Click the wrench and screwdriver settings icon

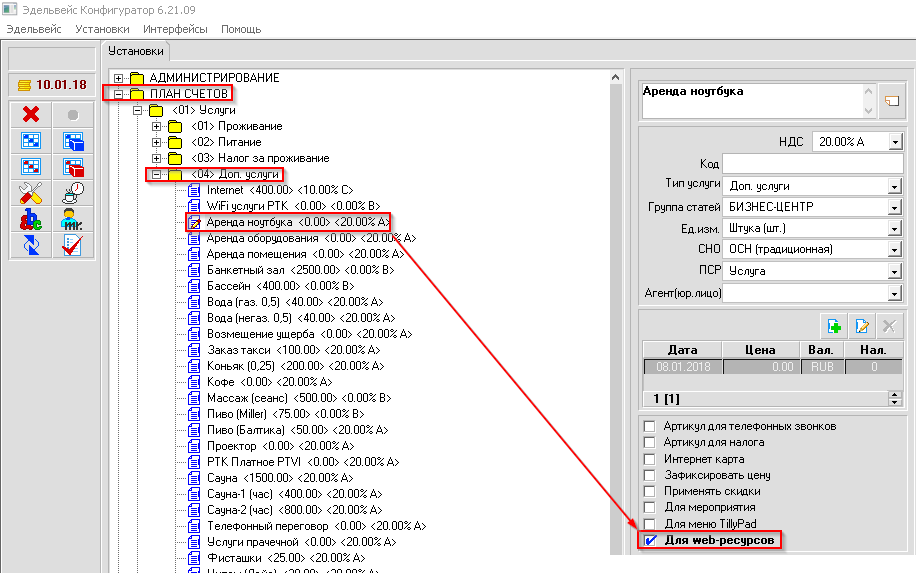coord(30,192)
